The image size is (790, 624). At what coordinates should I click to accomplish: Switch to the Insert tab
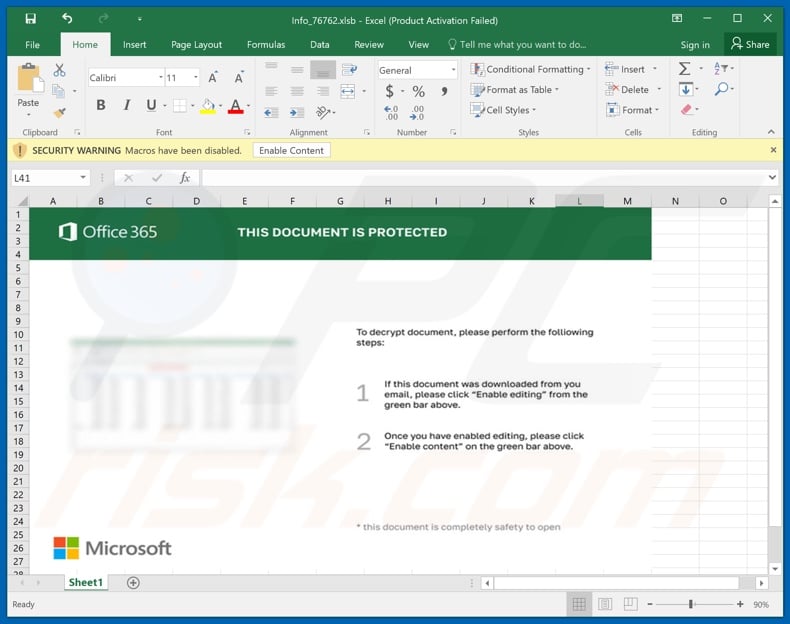(x=135, y=45)
